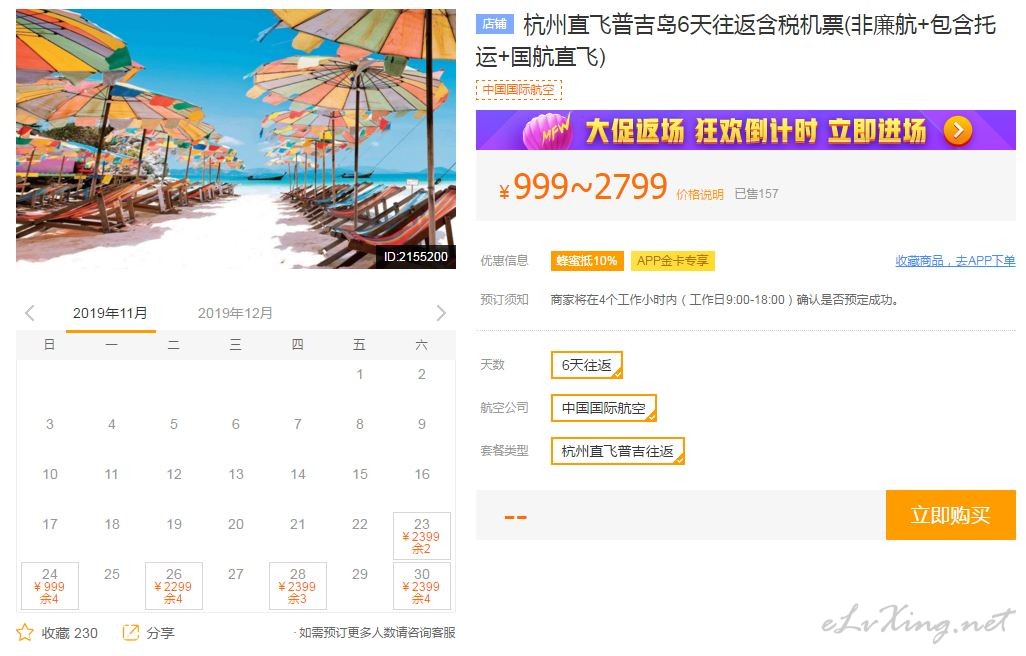Switch to 2019年11月 tab
This screenshot has height=656, width=1026.
click(x=110, y=313)
